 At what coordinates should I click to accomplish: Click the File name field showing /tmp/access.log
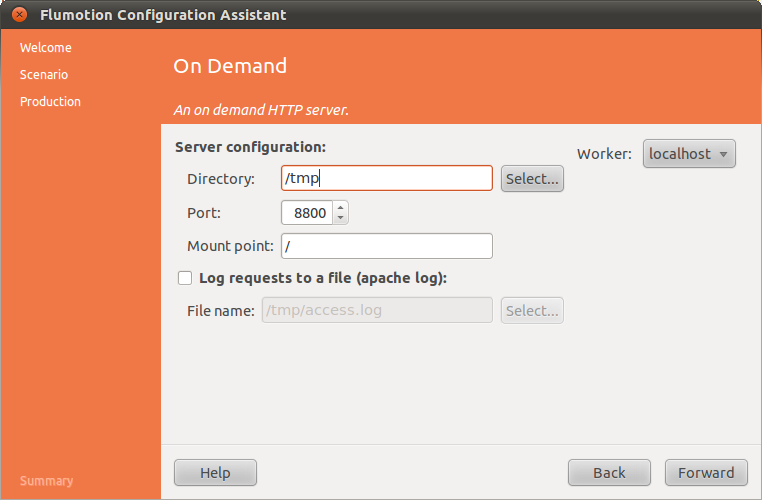coord(377,310)
